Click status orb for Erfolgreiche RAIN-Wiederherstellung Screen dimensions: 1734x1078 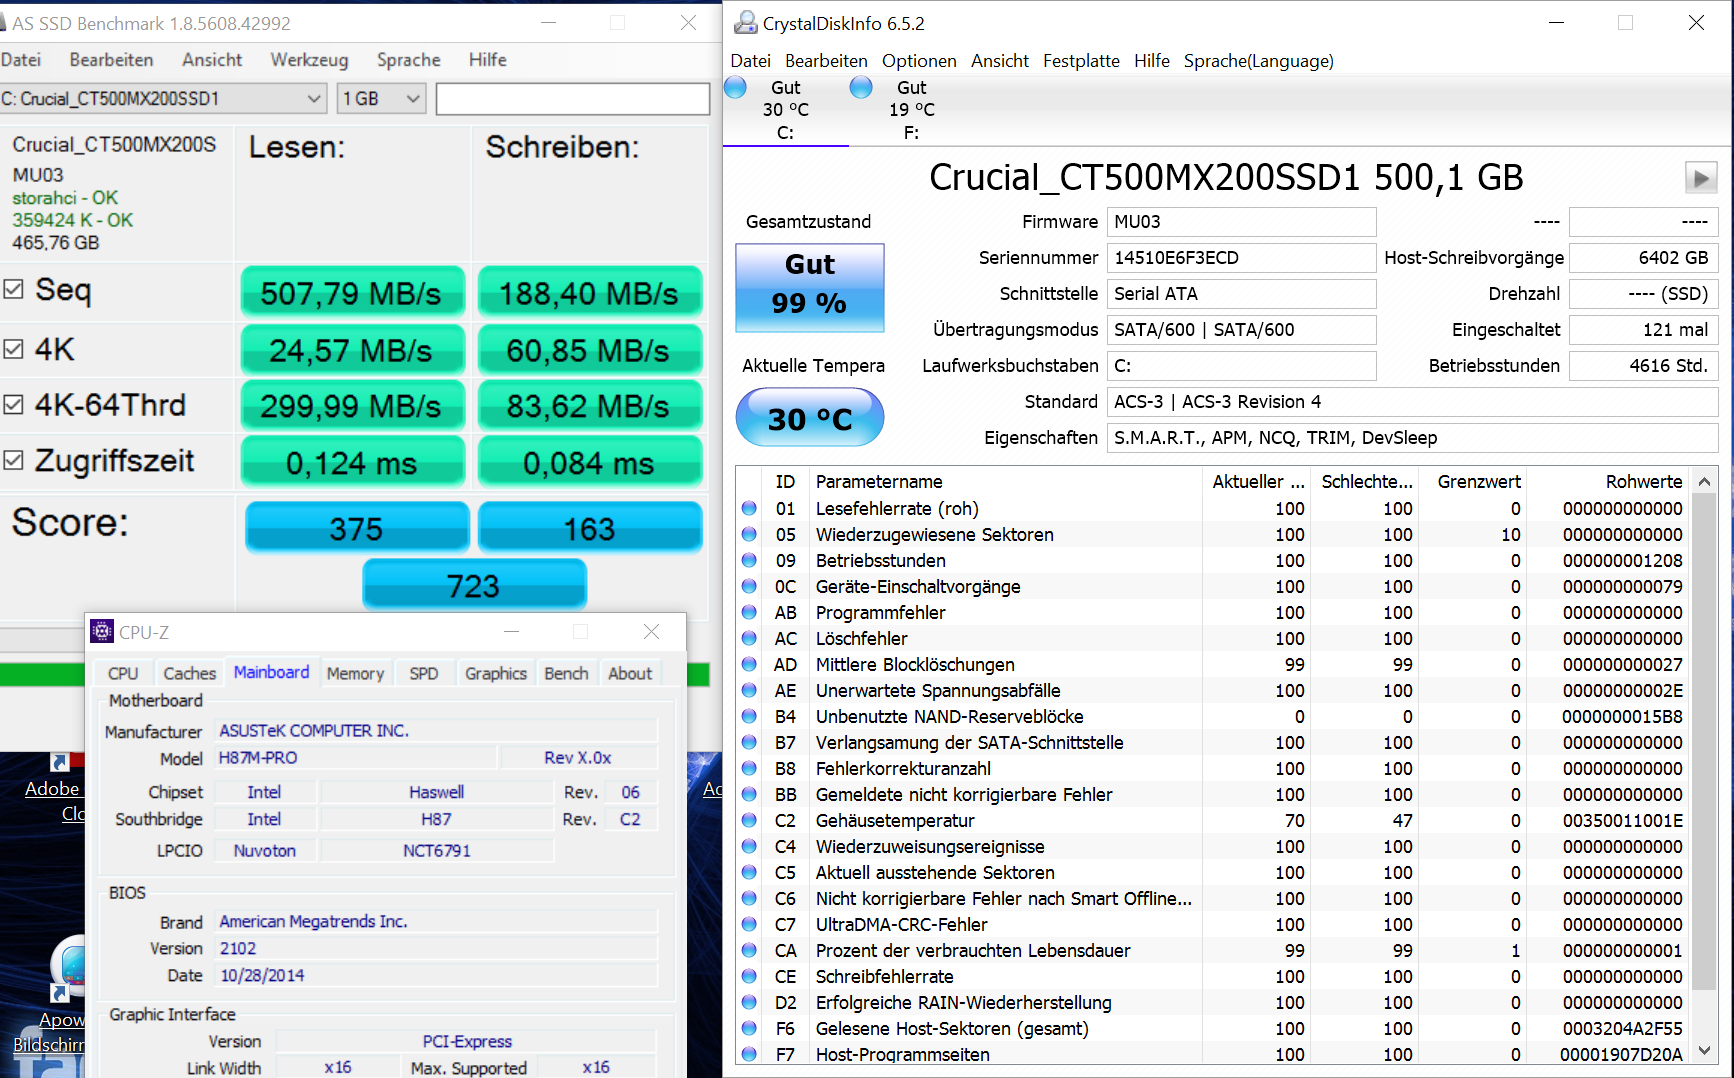tap(749, 1002)
